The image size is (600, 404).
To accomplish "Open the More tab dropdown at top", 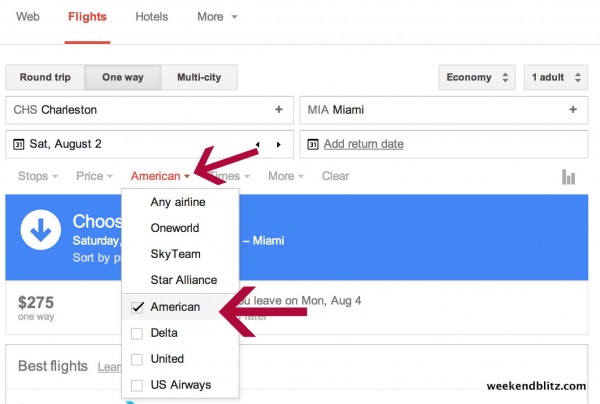I will click(x=217, y=17).
